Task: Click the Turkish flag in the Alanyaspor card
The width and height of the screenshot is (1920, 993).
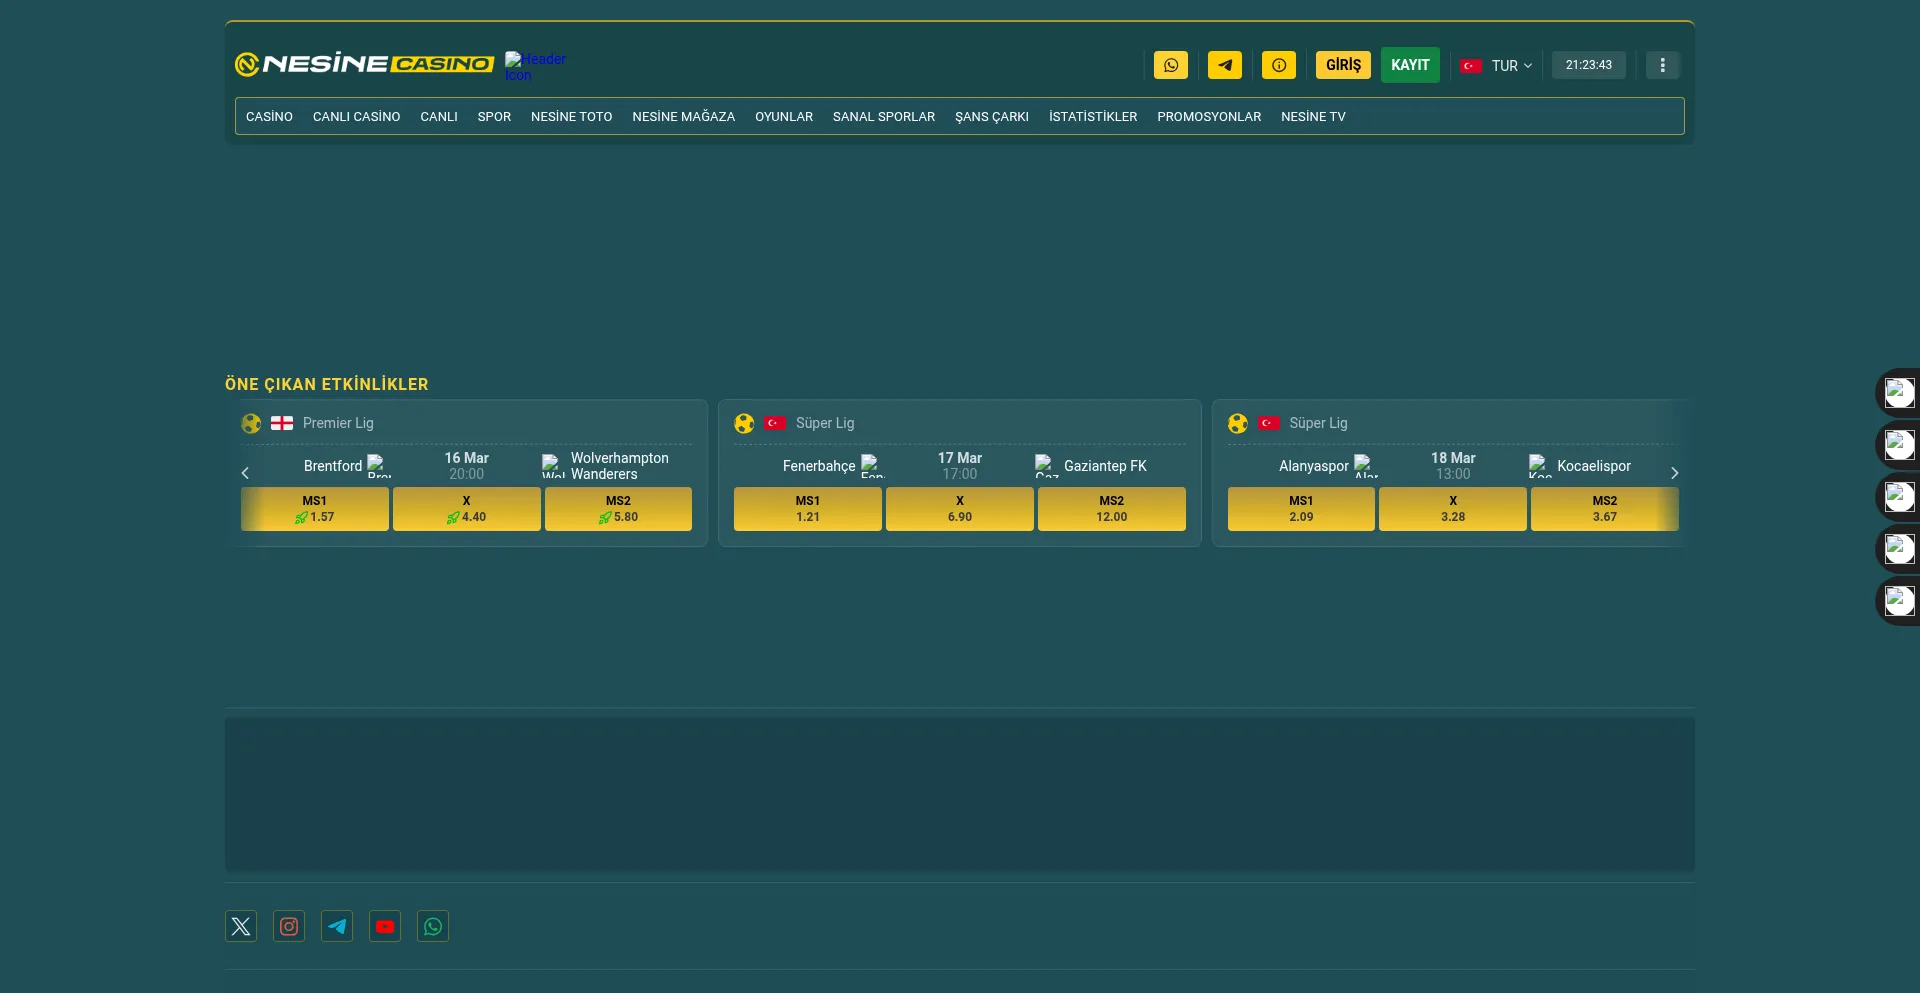Action: 1269,423
